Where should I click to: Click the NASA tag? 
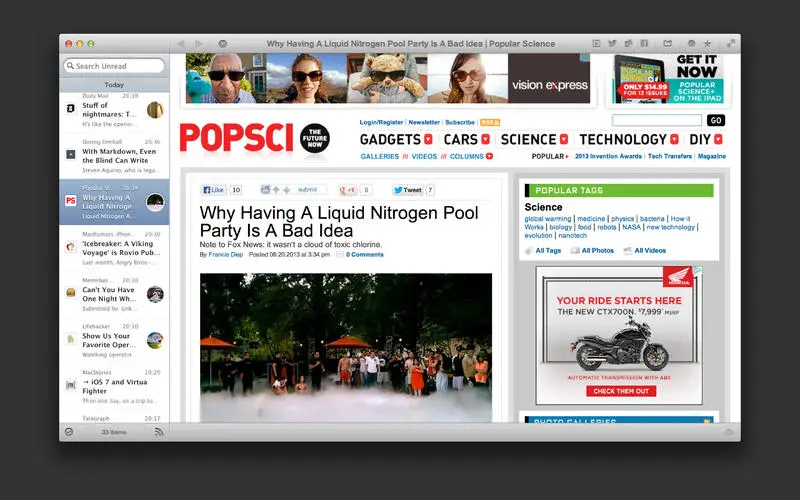click(631, 227)
